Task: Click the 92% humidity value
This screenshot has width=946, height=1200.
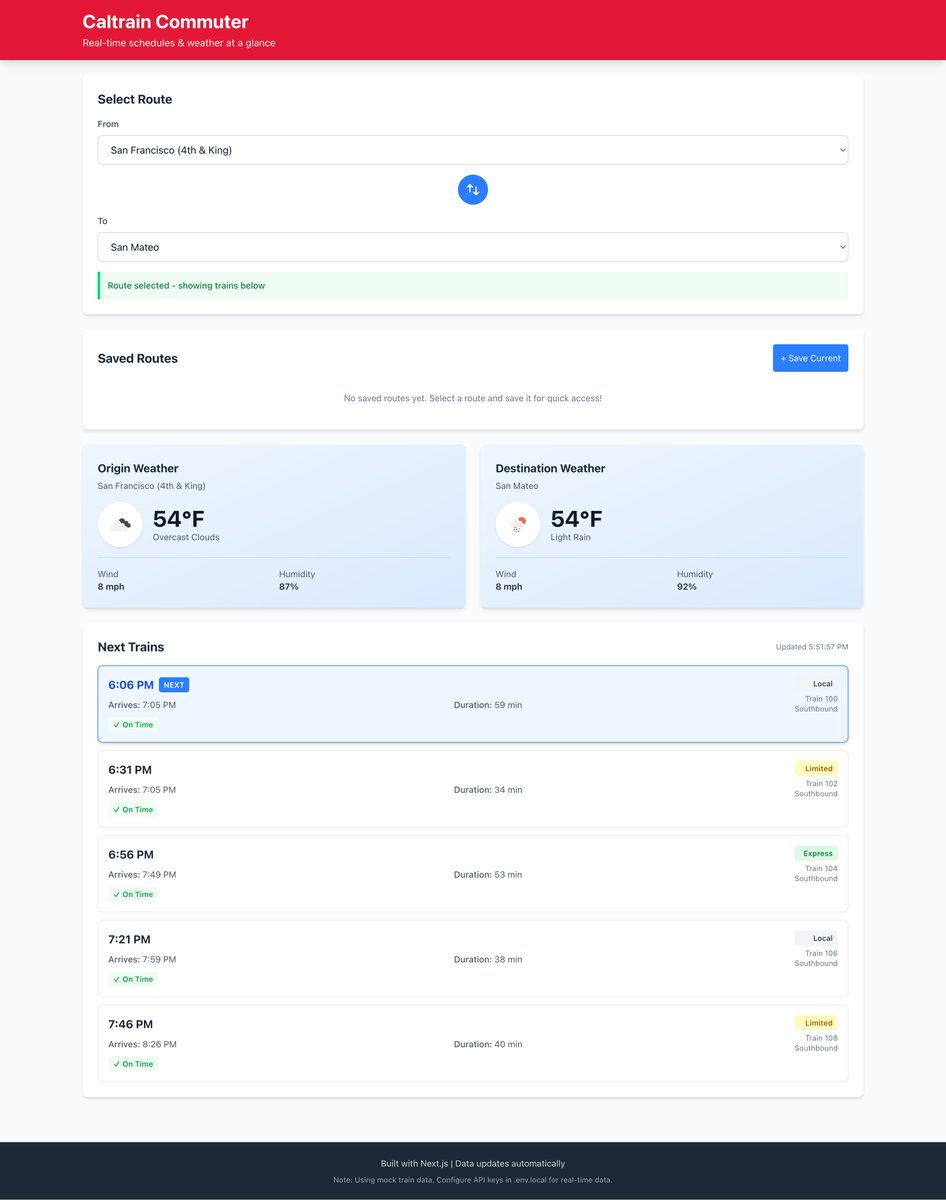Action: [687, 587]
